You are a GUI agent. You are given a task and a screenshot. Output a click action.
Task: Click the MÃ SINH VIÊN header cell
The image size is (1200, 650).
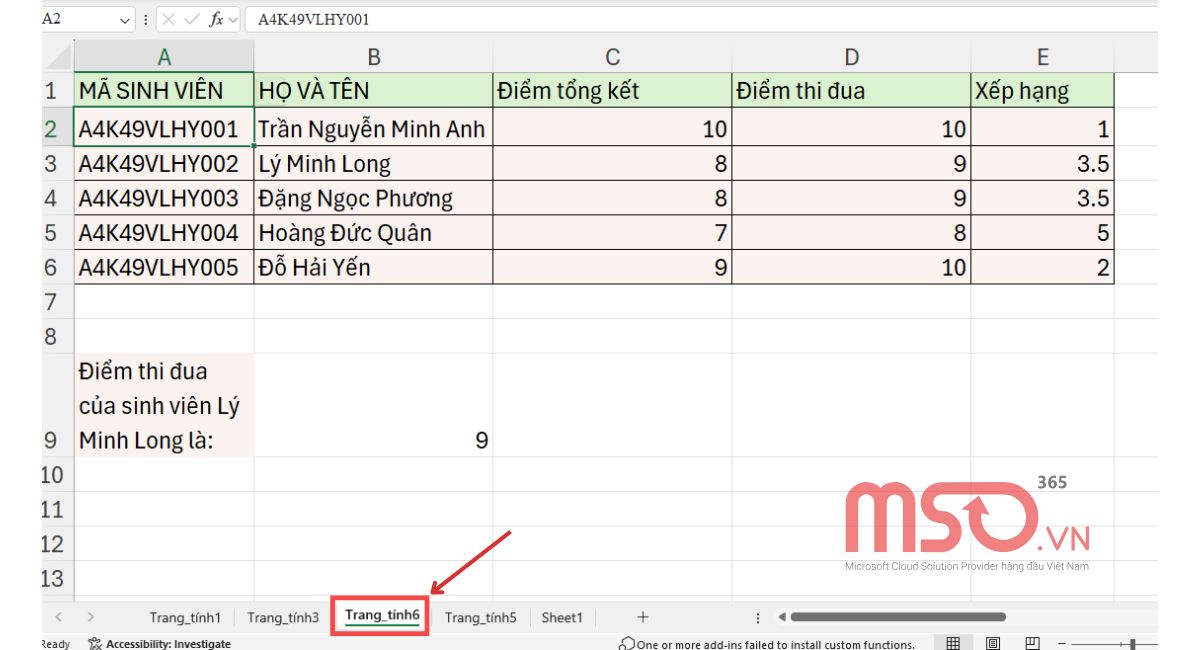(164, 90)
